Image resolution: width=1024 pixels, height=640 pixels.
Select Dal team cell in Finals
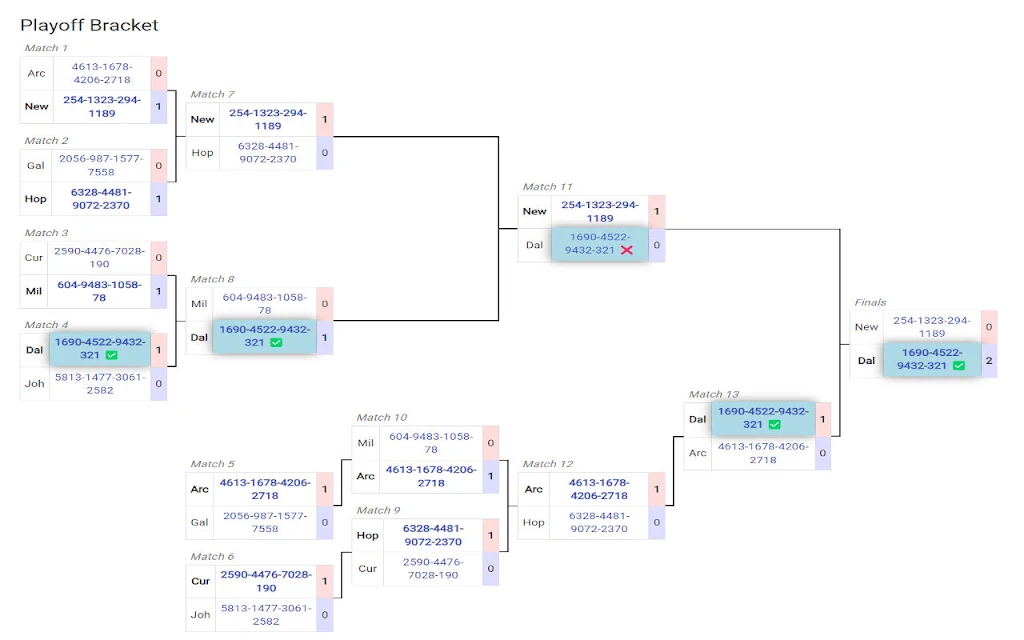coord(867,360)
